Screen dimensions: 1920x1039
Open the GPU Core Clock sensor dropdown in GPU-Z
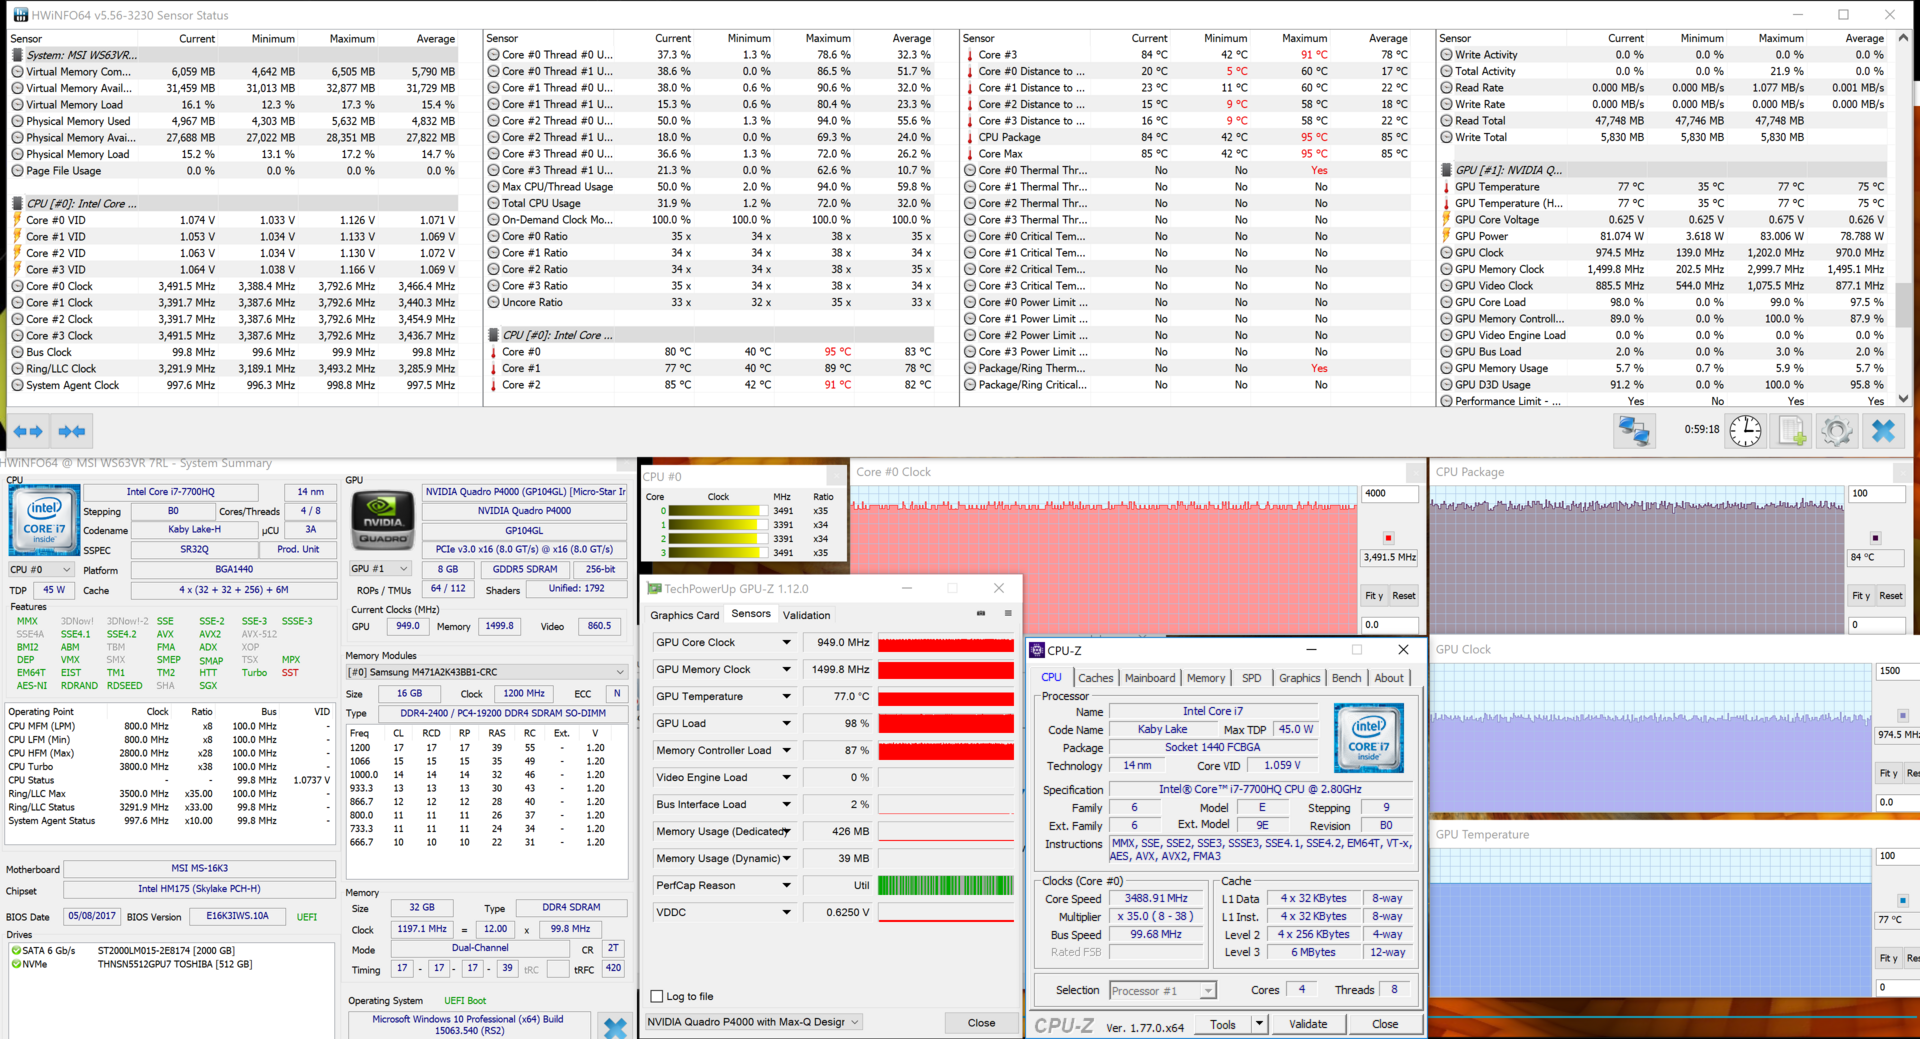click(x=786, y=642)
